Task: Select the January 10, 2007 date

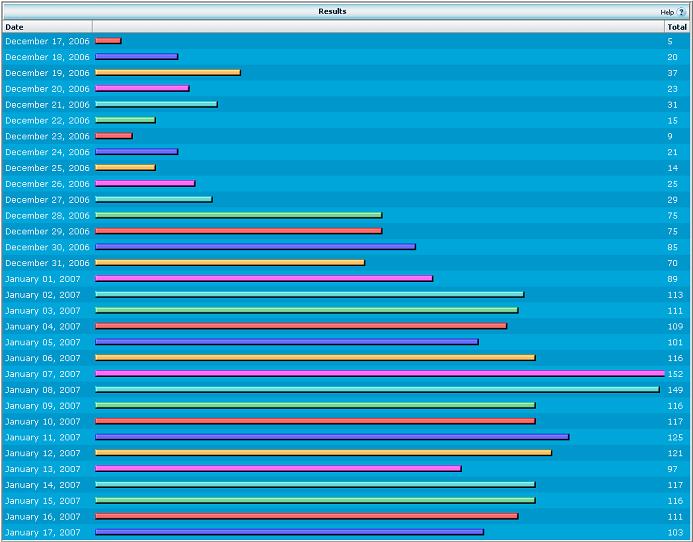Action: coord(43,422)
